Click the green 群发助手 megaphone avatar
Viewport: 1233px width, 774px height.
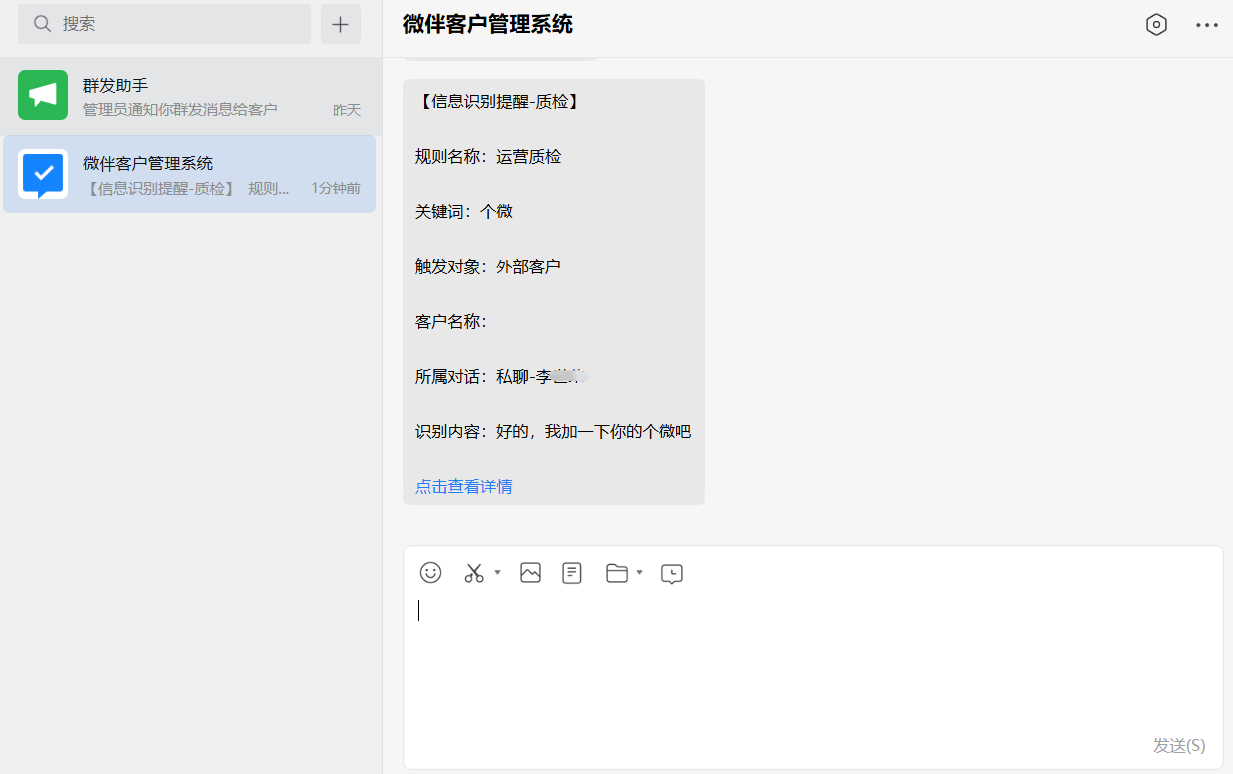click(43, 95)
